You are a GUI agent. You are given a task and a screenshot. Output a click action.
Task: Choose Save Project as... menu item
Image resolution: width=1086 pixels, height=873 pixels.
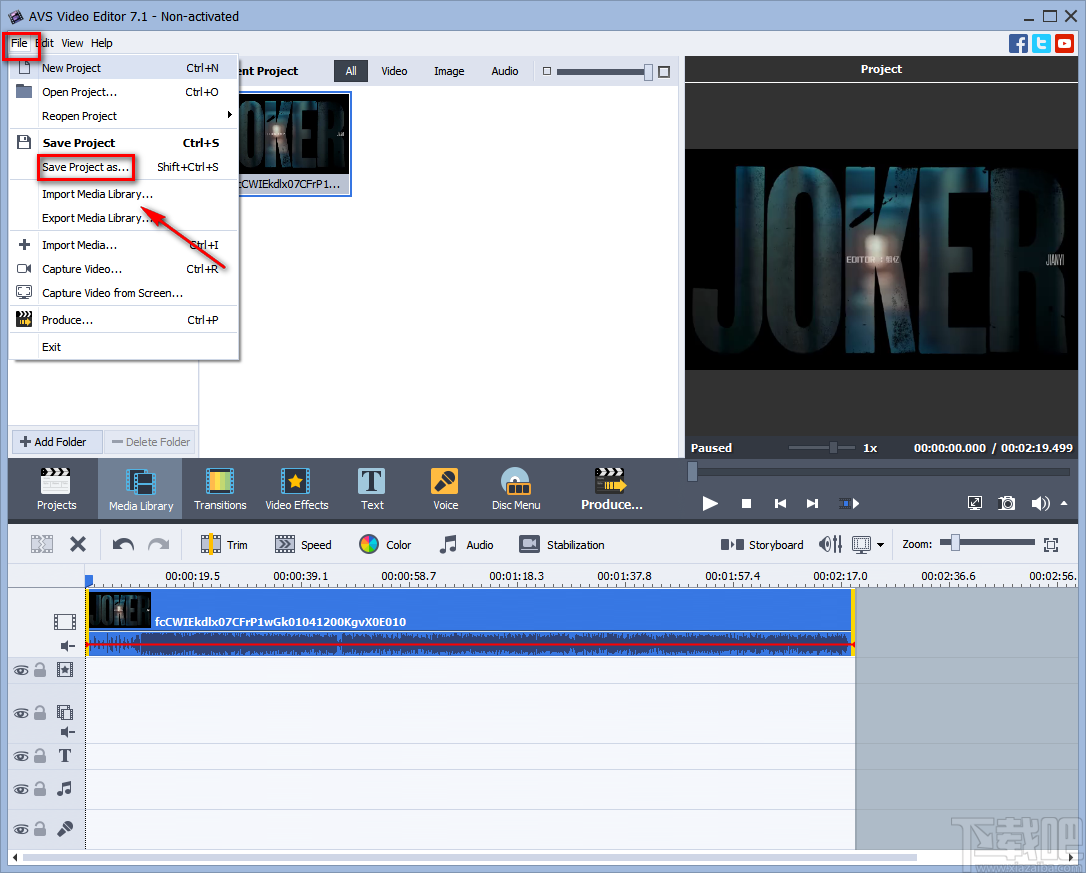[x=125, y=167]
